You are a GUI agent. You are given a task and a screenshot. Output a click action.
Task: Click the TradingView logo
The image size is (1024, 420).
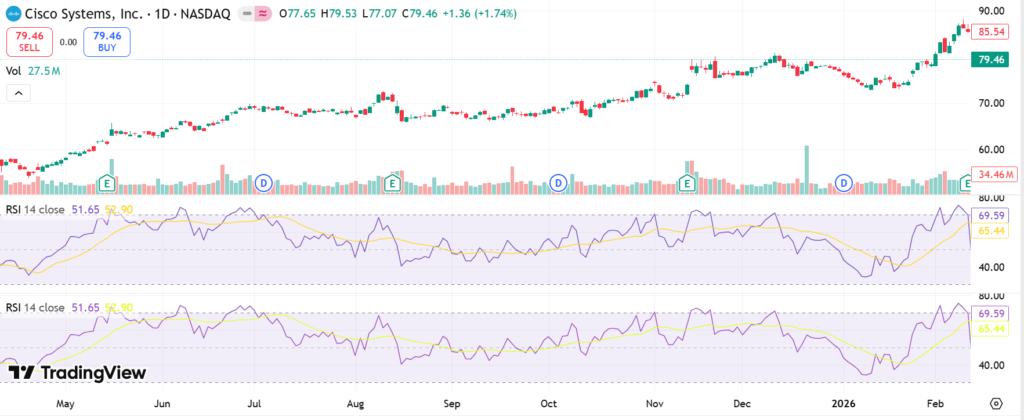point(77,373)
